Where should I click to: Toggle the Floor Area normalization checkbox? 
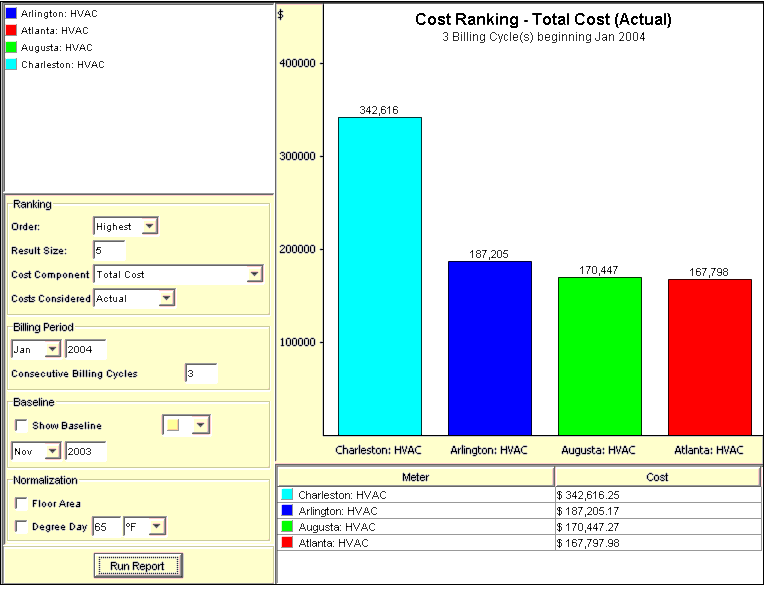(22, 504)
